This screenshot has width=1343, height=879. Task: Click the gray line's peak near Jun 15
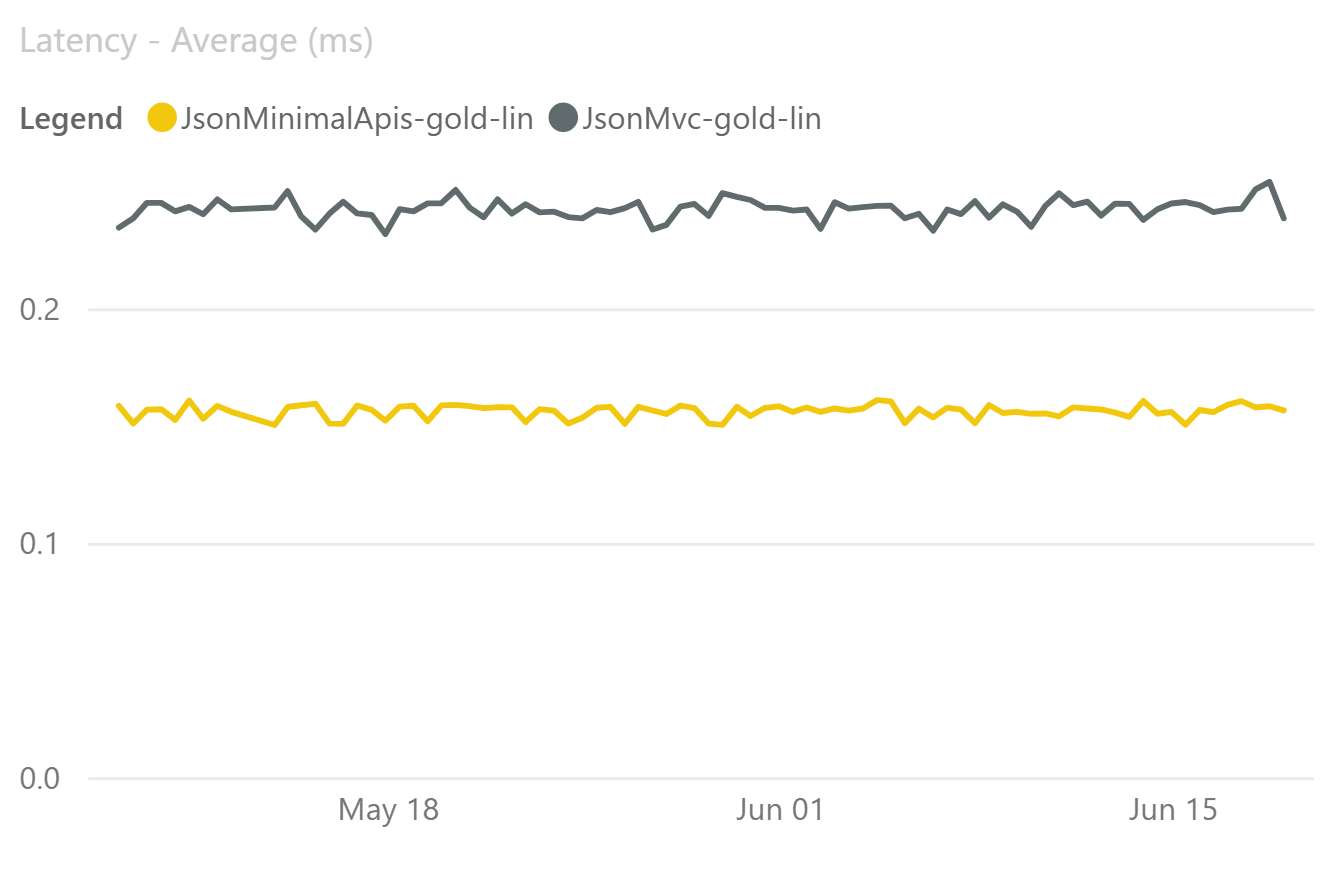pos(1270,182)
